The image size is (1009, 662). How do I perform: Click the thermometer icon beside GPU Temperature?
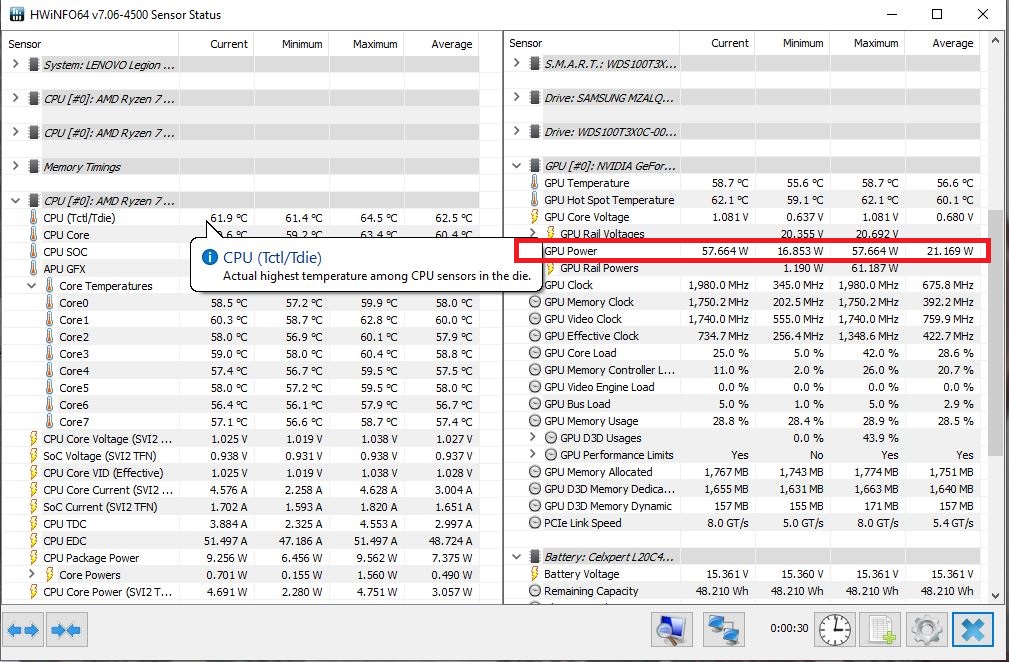(x=534, y=183)
